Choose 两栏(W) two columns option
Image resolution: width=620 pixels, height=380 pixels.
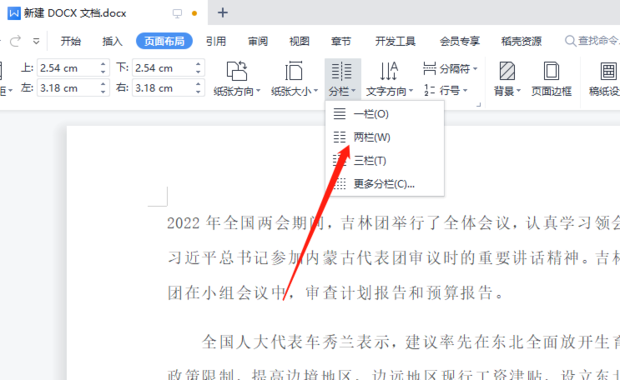pos(384,137)
